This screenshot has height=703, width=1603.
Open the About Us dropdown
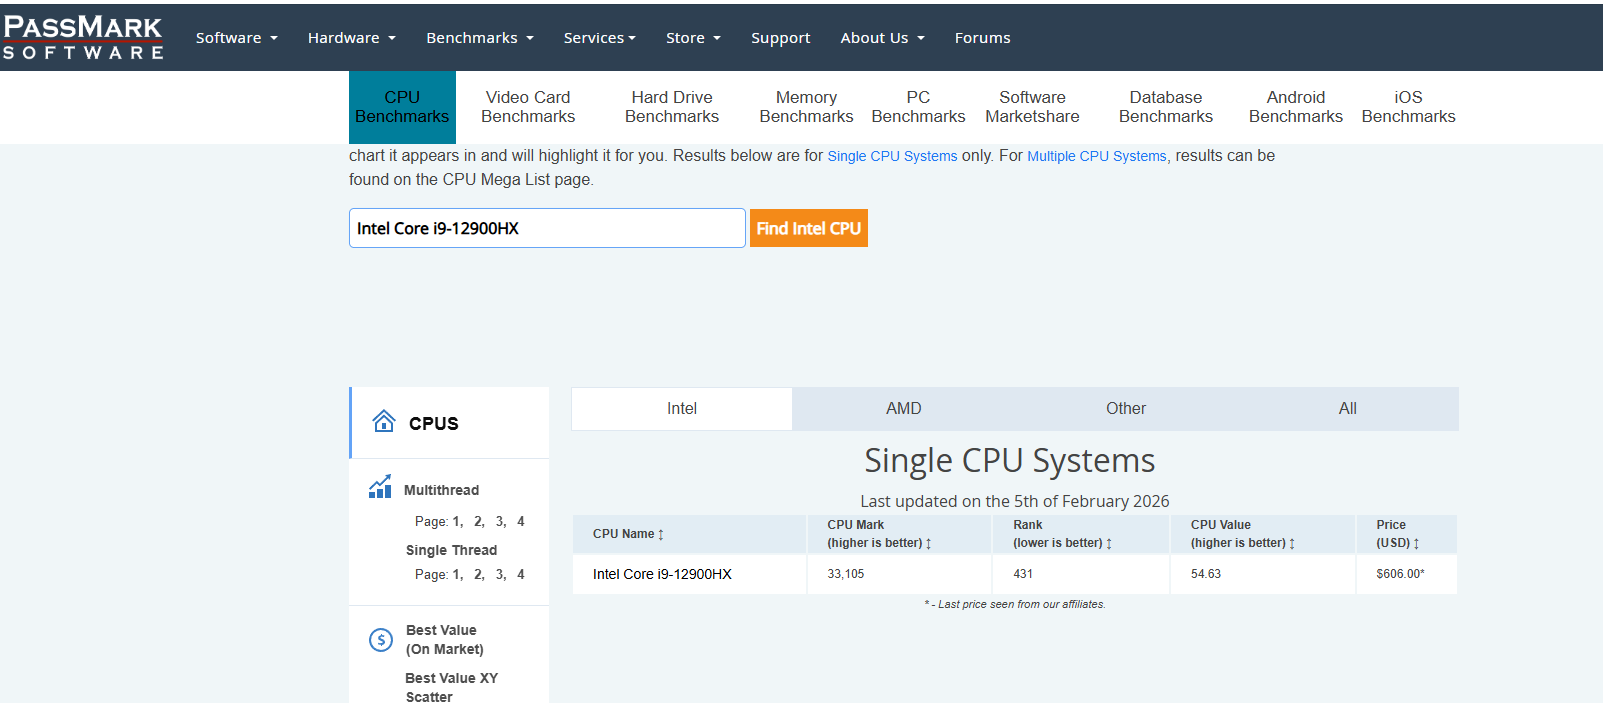point(882,38)
